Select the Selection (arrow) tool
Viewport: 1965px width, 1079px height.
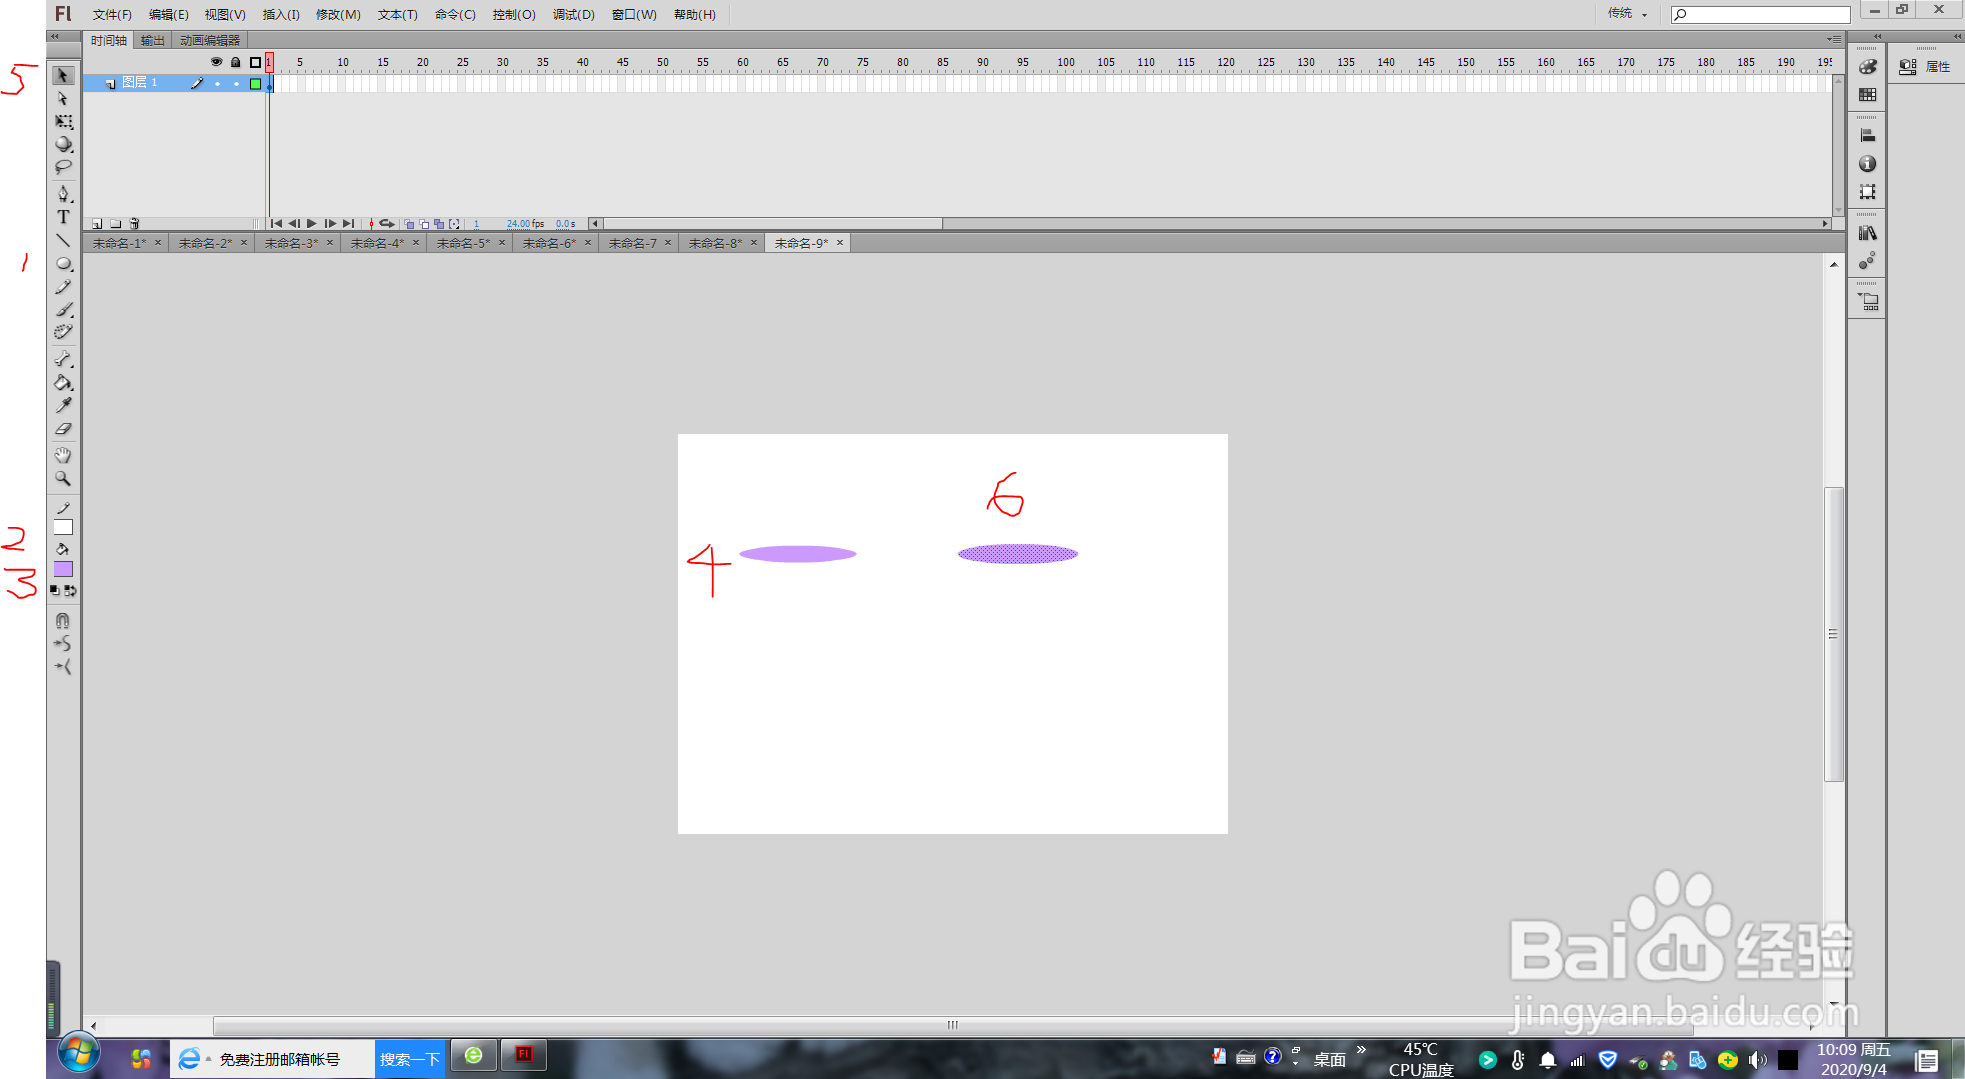tap(63, 76)
